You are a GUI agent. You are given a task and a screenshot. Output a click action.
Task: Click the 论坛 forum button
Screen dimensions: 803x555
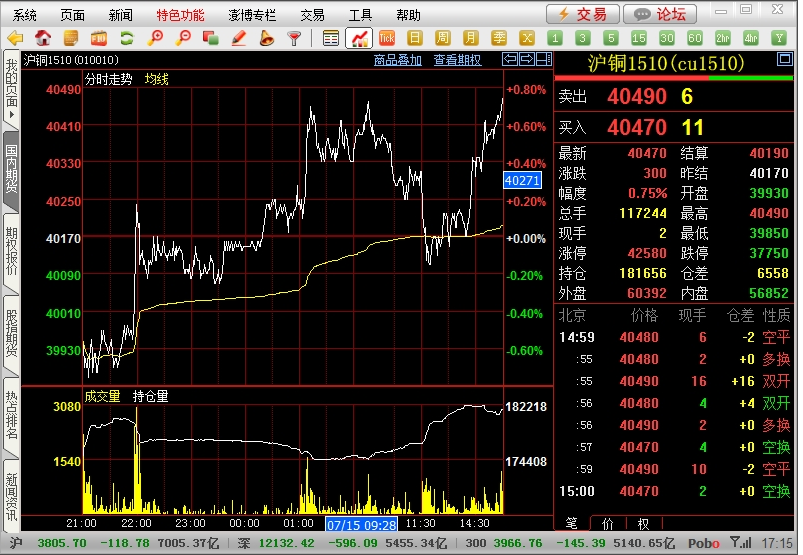click(660, 14)
